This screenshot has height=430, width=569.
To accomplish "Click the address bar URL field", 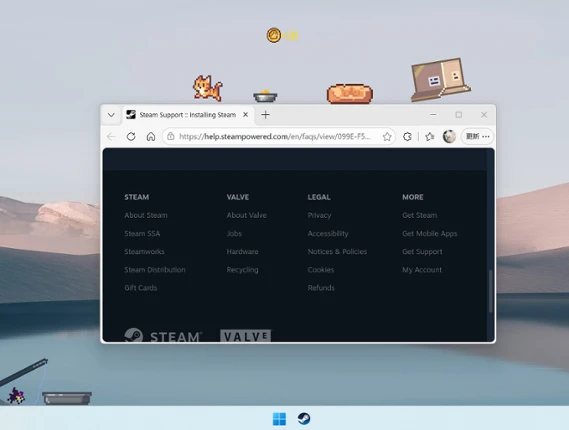I will click(x=275, y=136).
